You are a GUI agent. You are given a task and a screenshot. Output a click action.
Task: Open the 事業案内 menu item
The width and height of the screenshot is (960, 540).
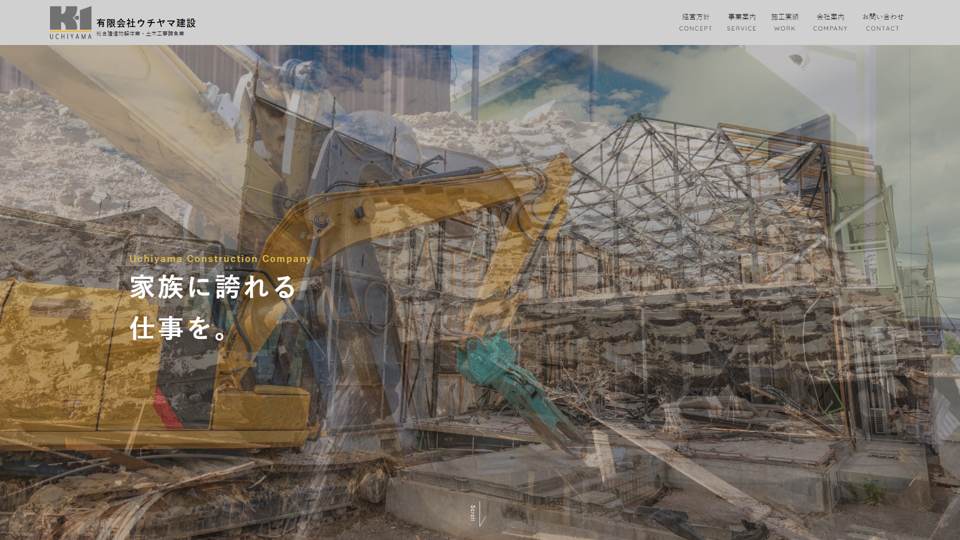741,17
